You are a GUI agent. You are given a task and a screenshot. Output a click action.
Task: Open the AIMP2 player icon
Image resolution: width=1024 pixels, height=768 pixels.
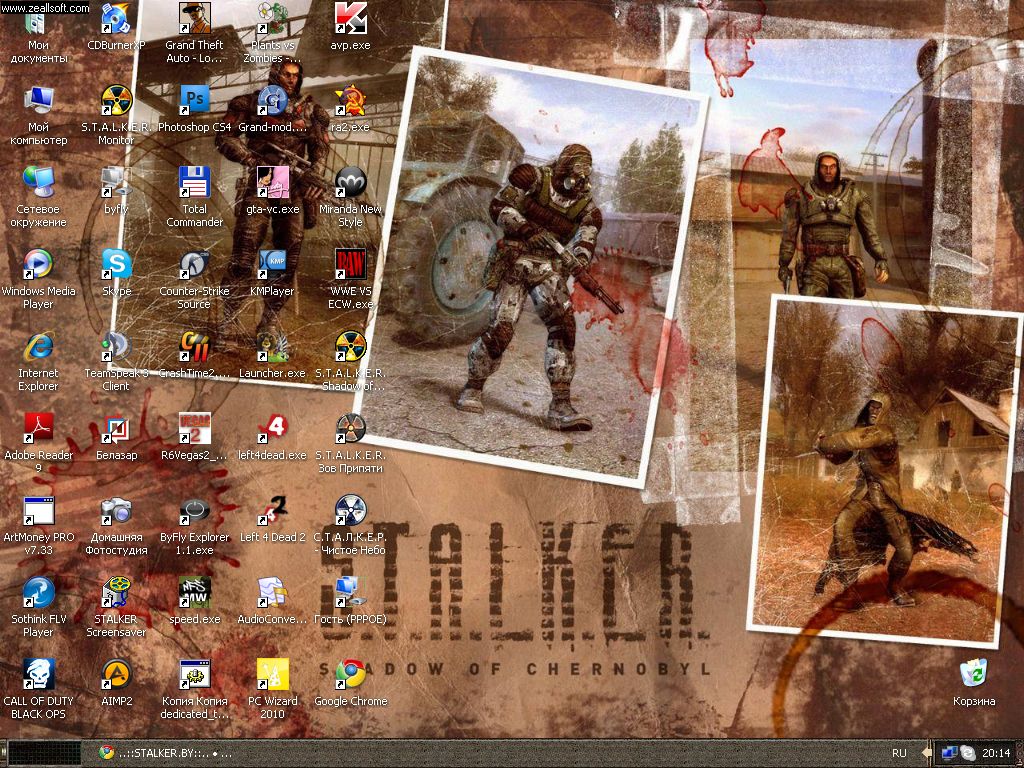116,675
